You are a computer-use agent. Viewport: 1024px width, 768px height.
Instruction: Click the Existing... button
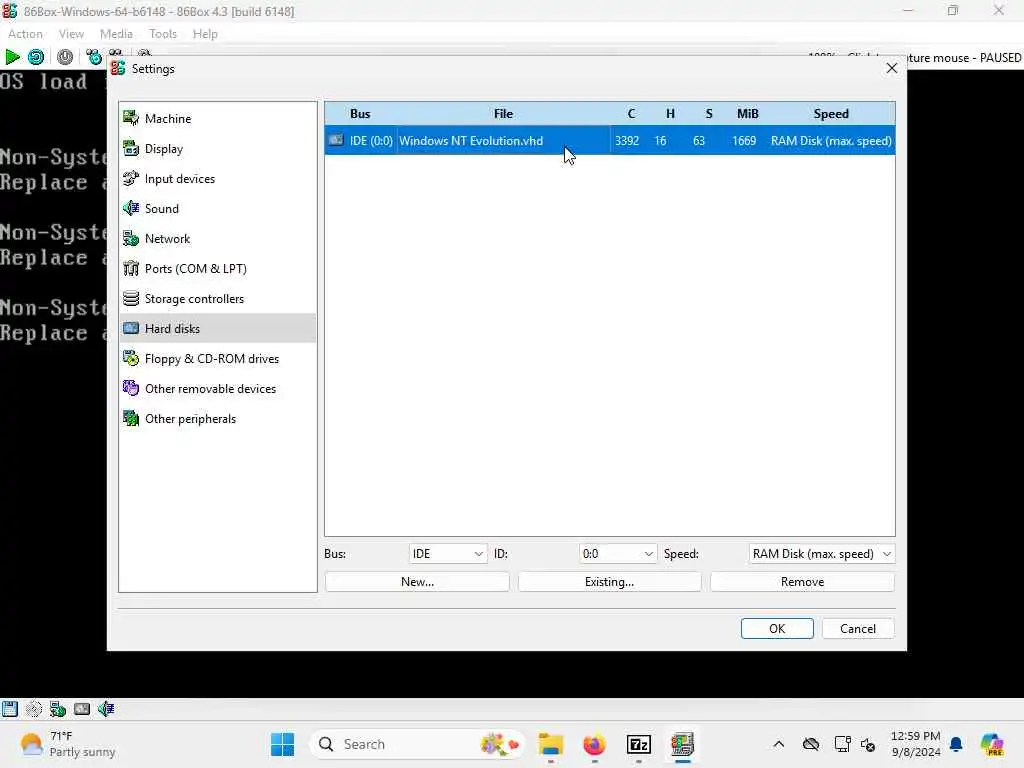[609, 582]
